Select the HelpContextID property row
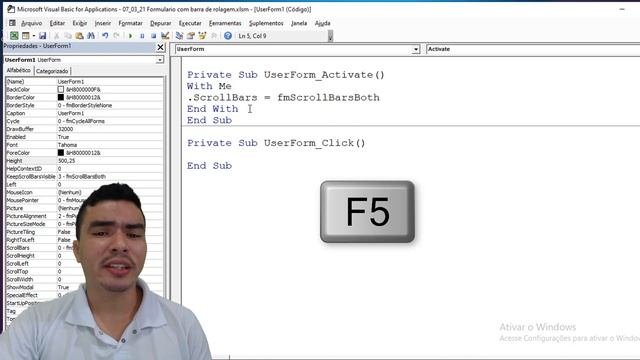This screenshot has width=640, height=360. tap(84, 169)
